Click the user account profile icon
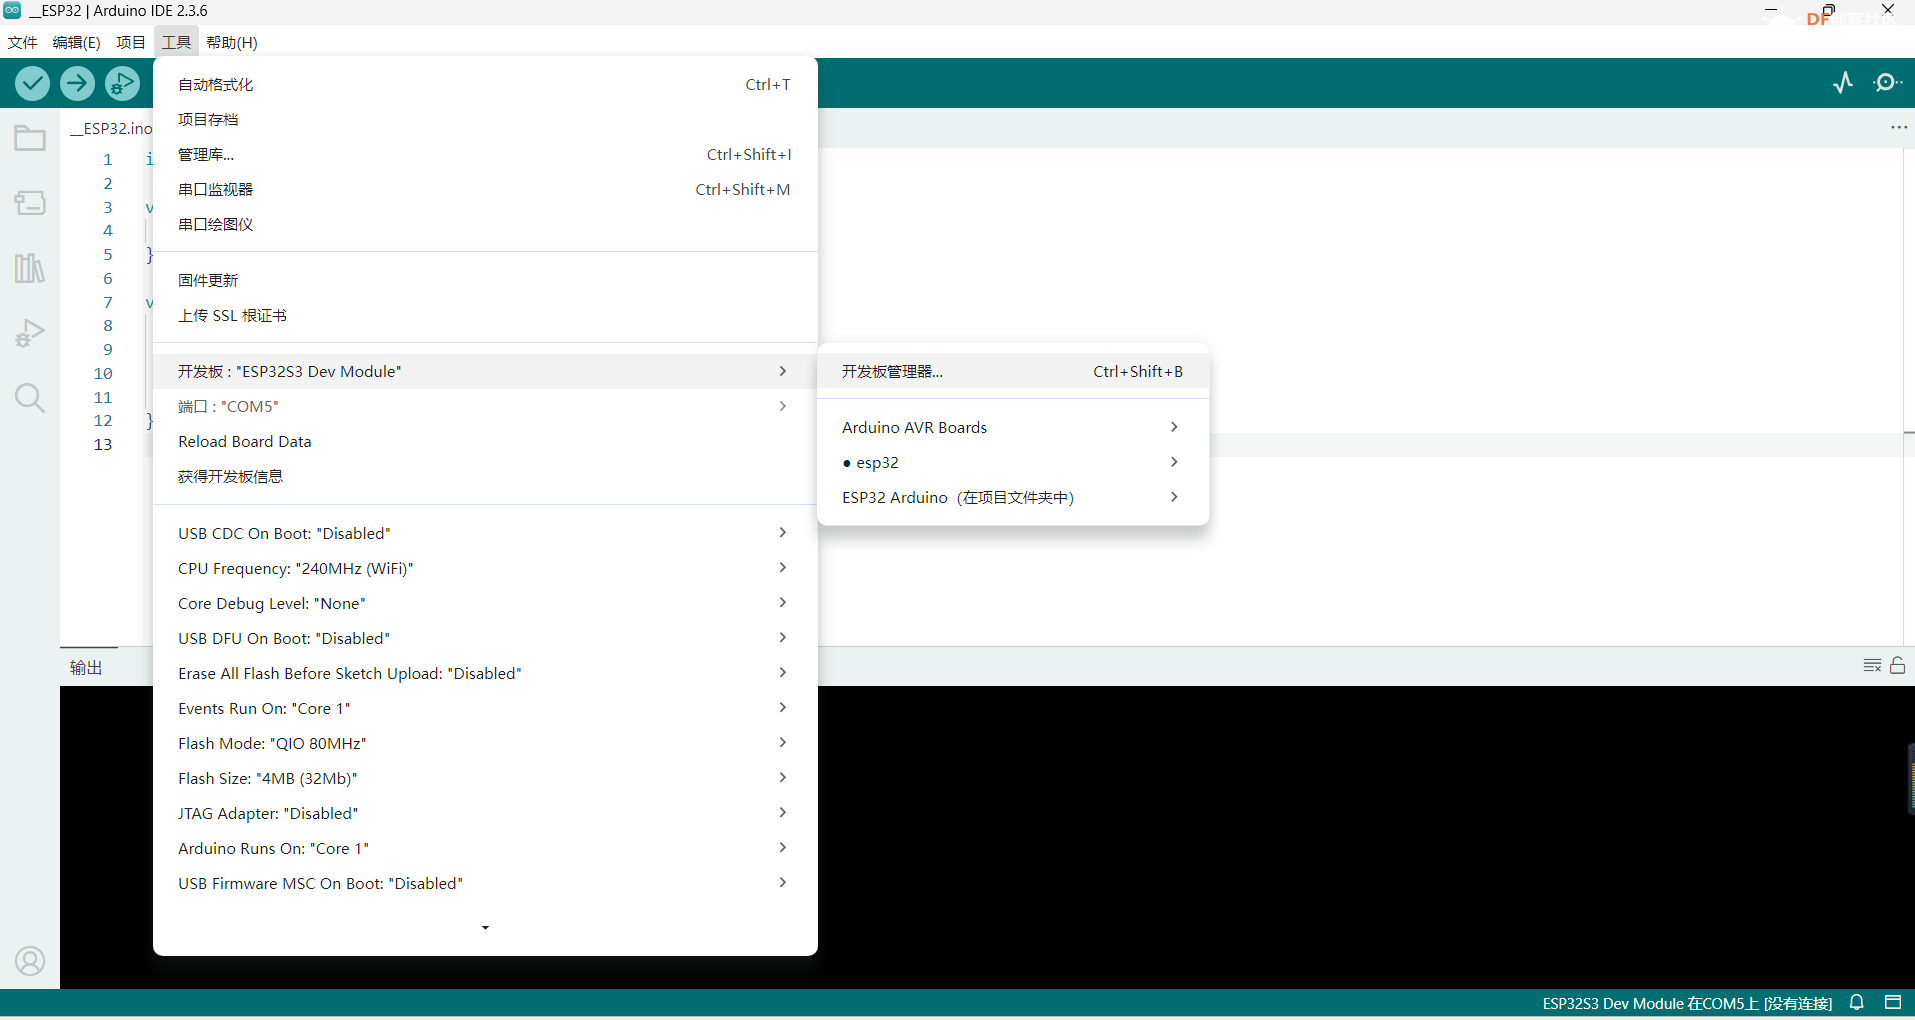Image resolution: width=1915 pixels, height=1020 pixels. coord(30,961)
